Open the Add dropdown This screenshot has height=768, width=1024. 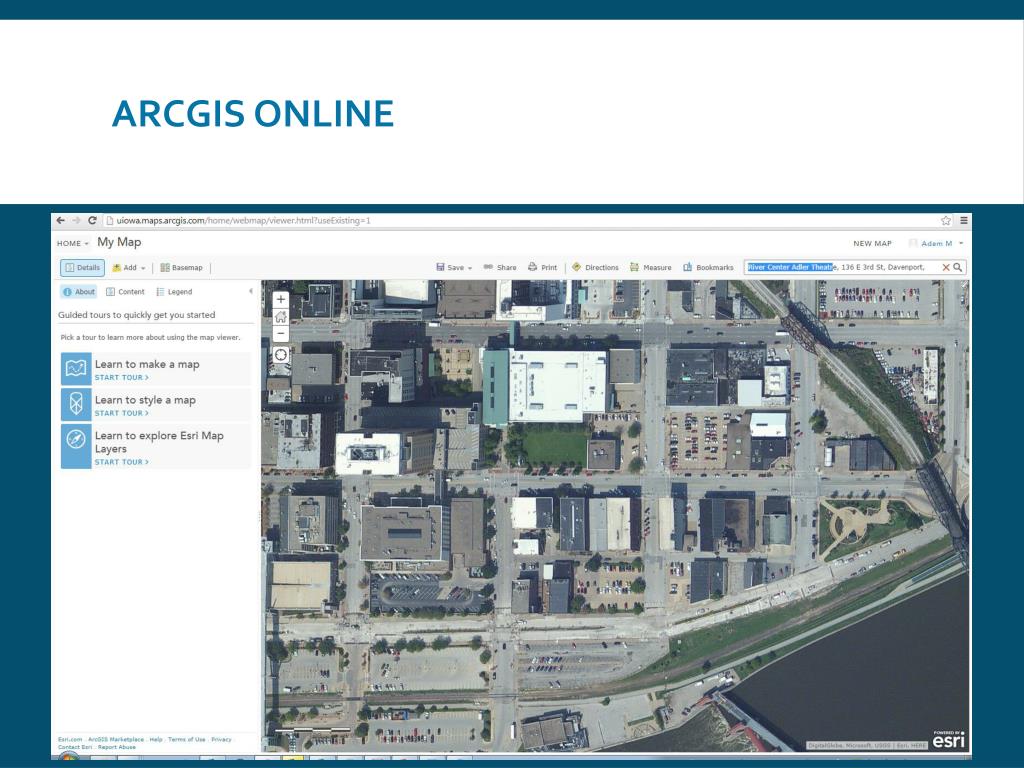(x=129, y=268)
